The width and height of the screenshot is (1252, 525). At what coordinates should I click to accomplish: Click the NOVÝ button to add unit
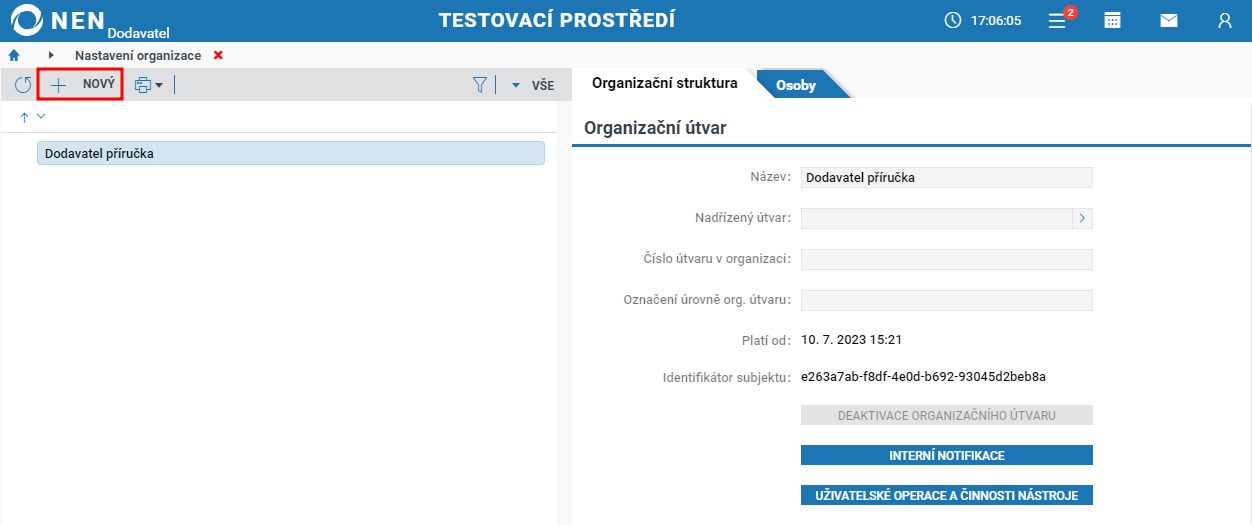point(80,85)
